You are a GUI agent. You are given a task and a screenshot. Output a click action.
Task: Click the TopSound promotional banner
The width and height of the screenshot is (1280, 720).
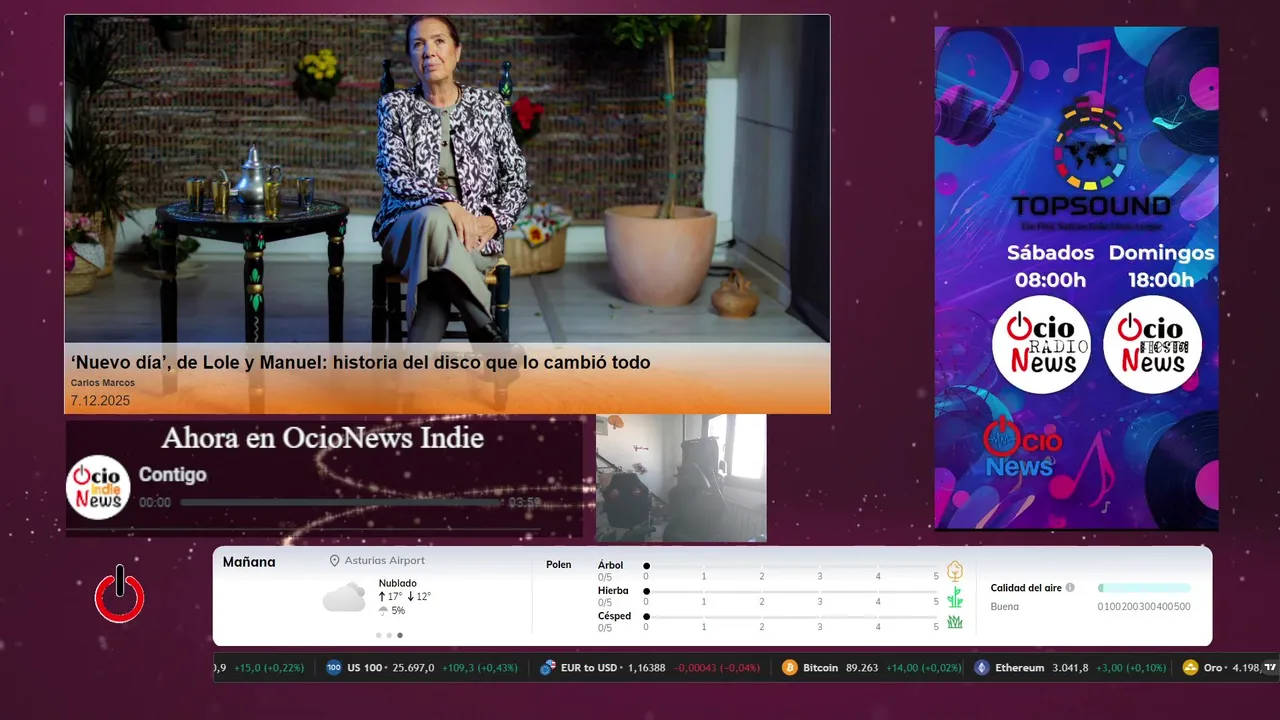tap(1076, 277)
